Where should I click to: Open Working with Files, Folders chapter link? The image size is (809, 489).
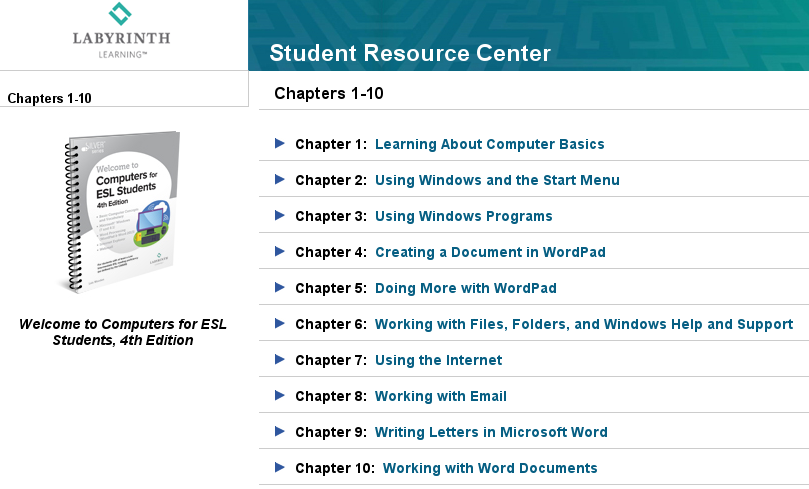[583, 324]
